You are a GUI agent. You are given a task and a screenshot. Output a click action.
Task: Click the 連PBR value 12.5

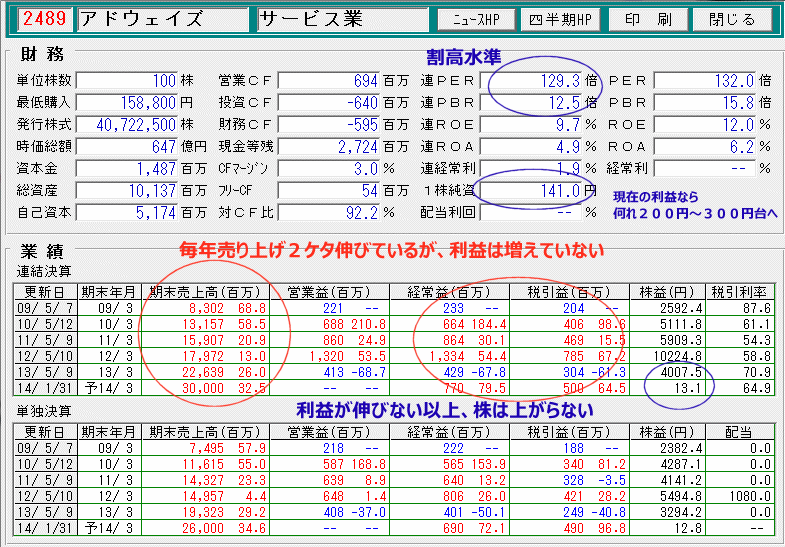pos(531,103)
